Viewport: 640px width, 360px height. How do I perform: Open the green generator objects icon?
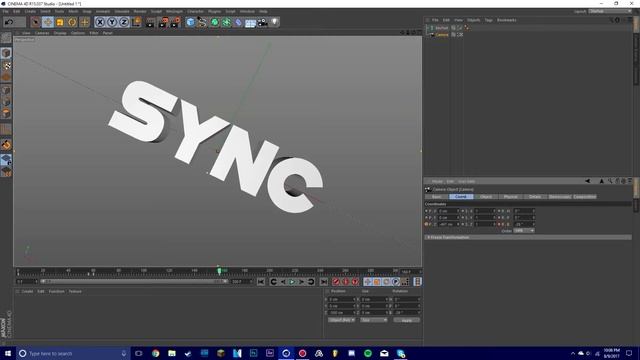tap(214, 22)
